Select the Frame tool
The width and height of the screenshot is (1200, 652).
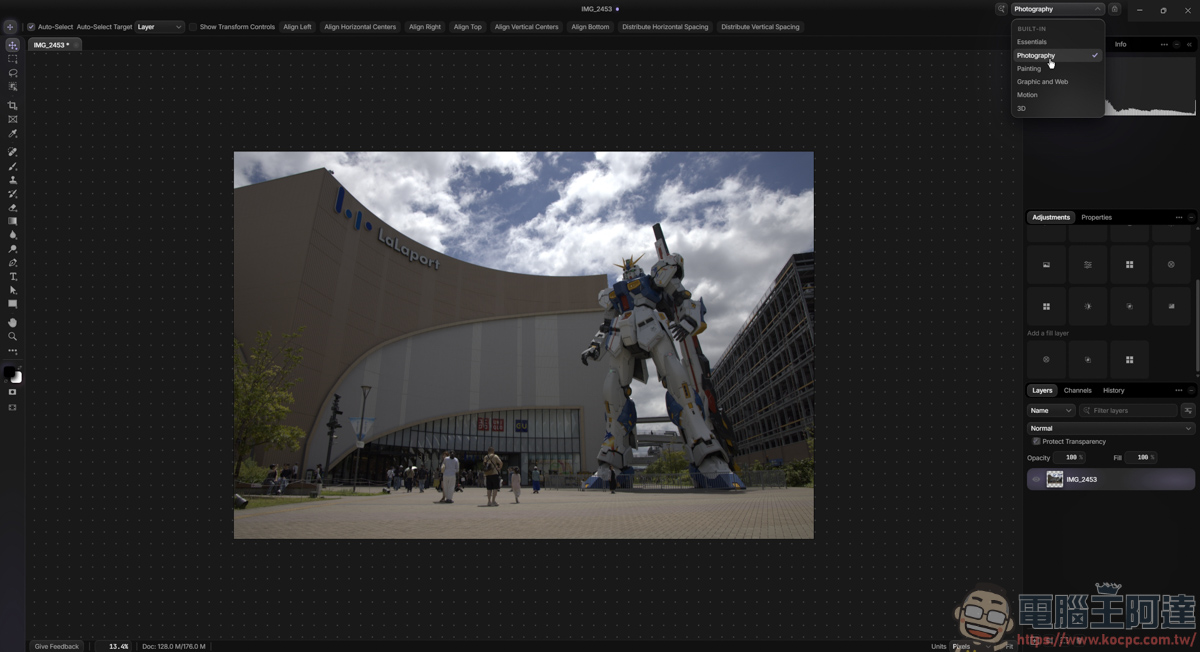pos(13,119)
